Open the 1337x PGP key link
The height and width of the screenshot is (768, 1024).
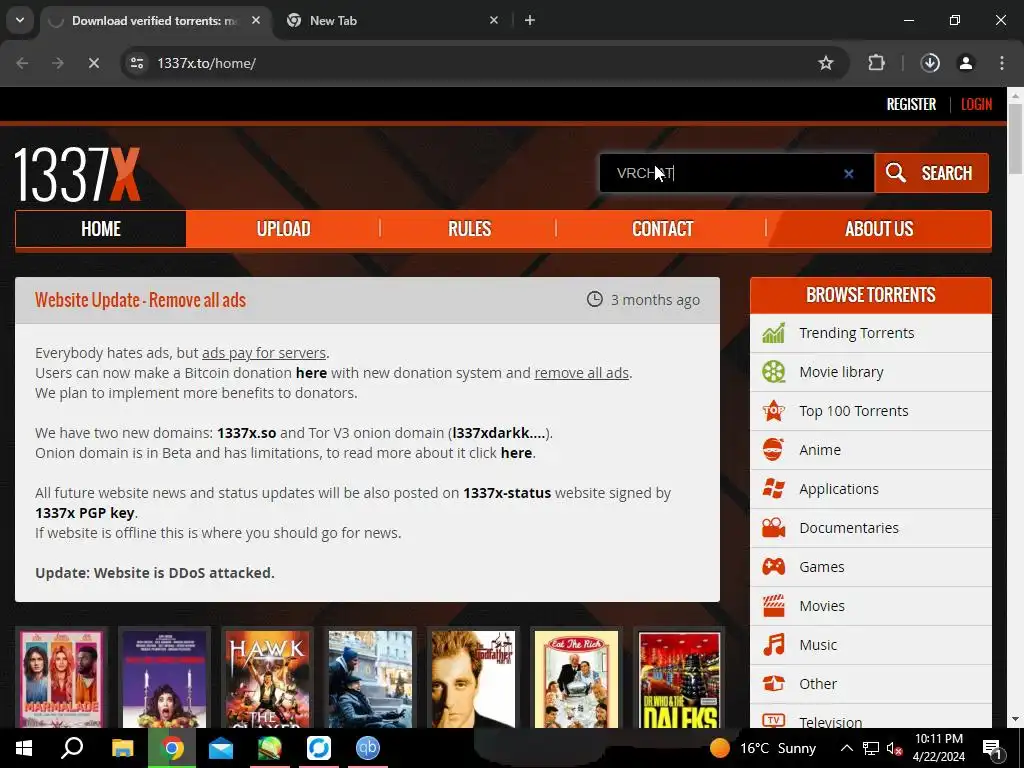click(85, 513)
